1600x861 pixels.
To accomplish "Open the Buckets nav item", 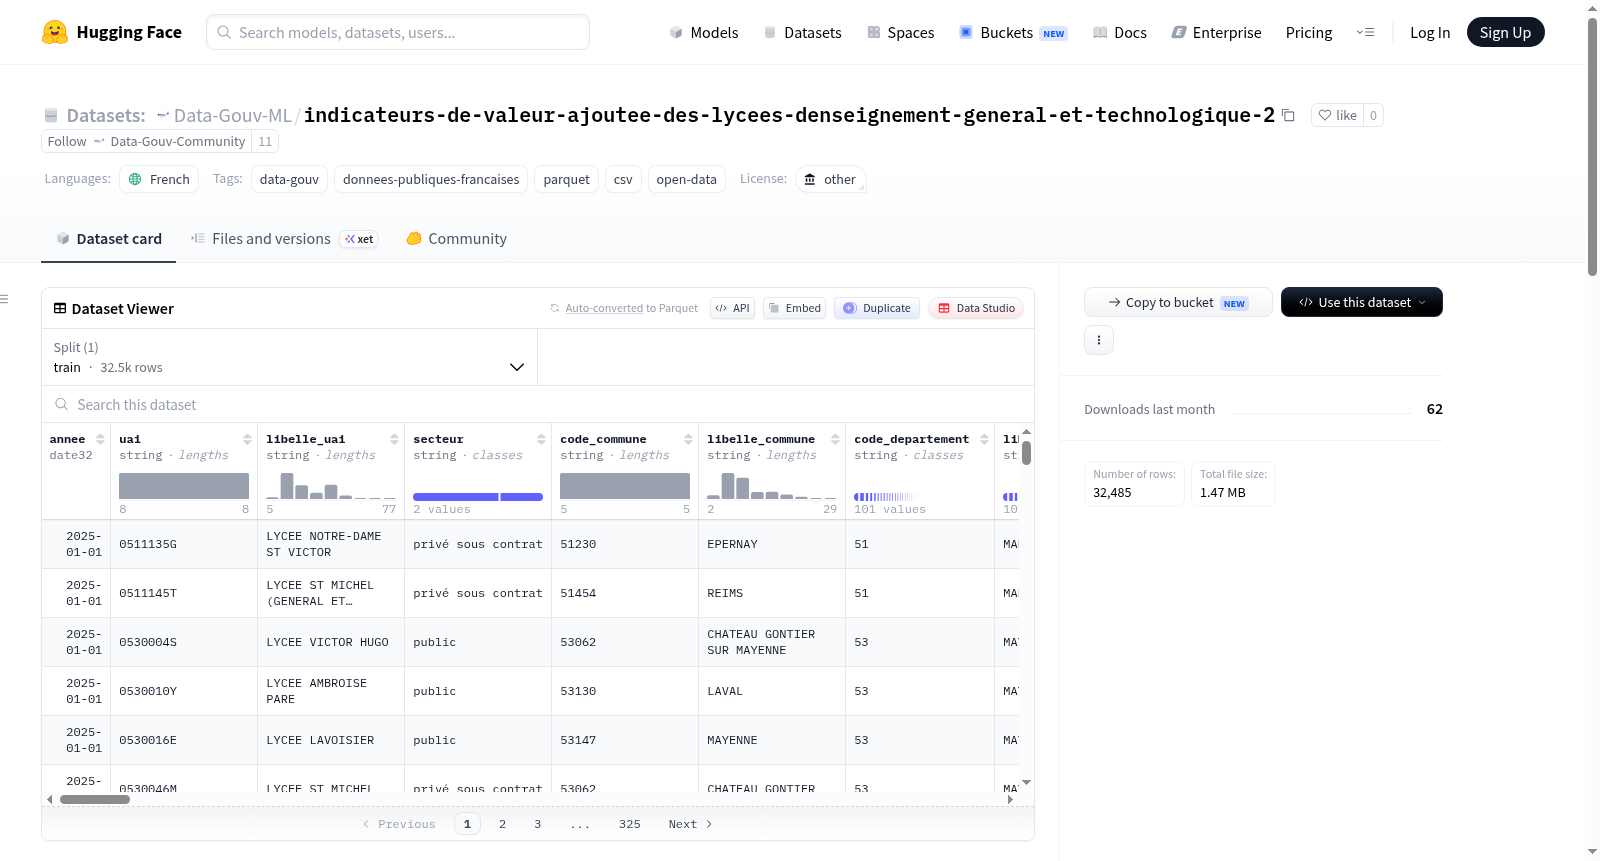I will point(1013,32).
